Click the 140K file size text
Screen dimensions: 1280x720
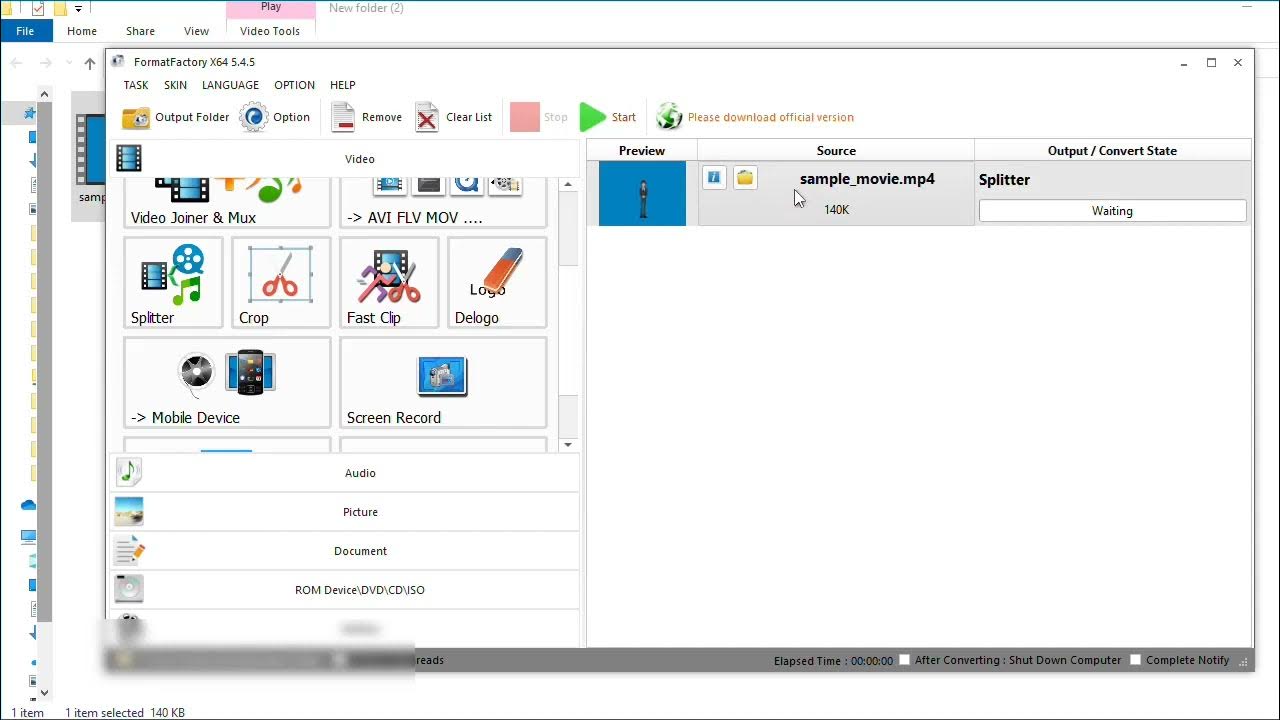click(836, 210)
